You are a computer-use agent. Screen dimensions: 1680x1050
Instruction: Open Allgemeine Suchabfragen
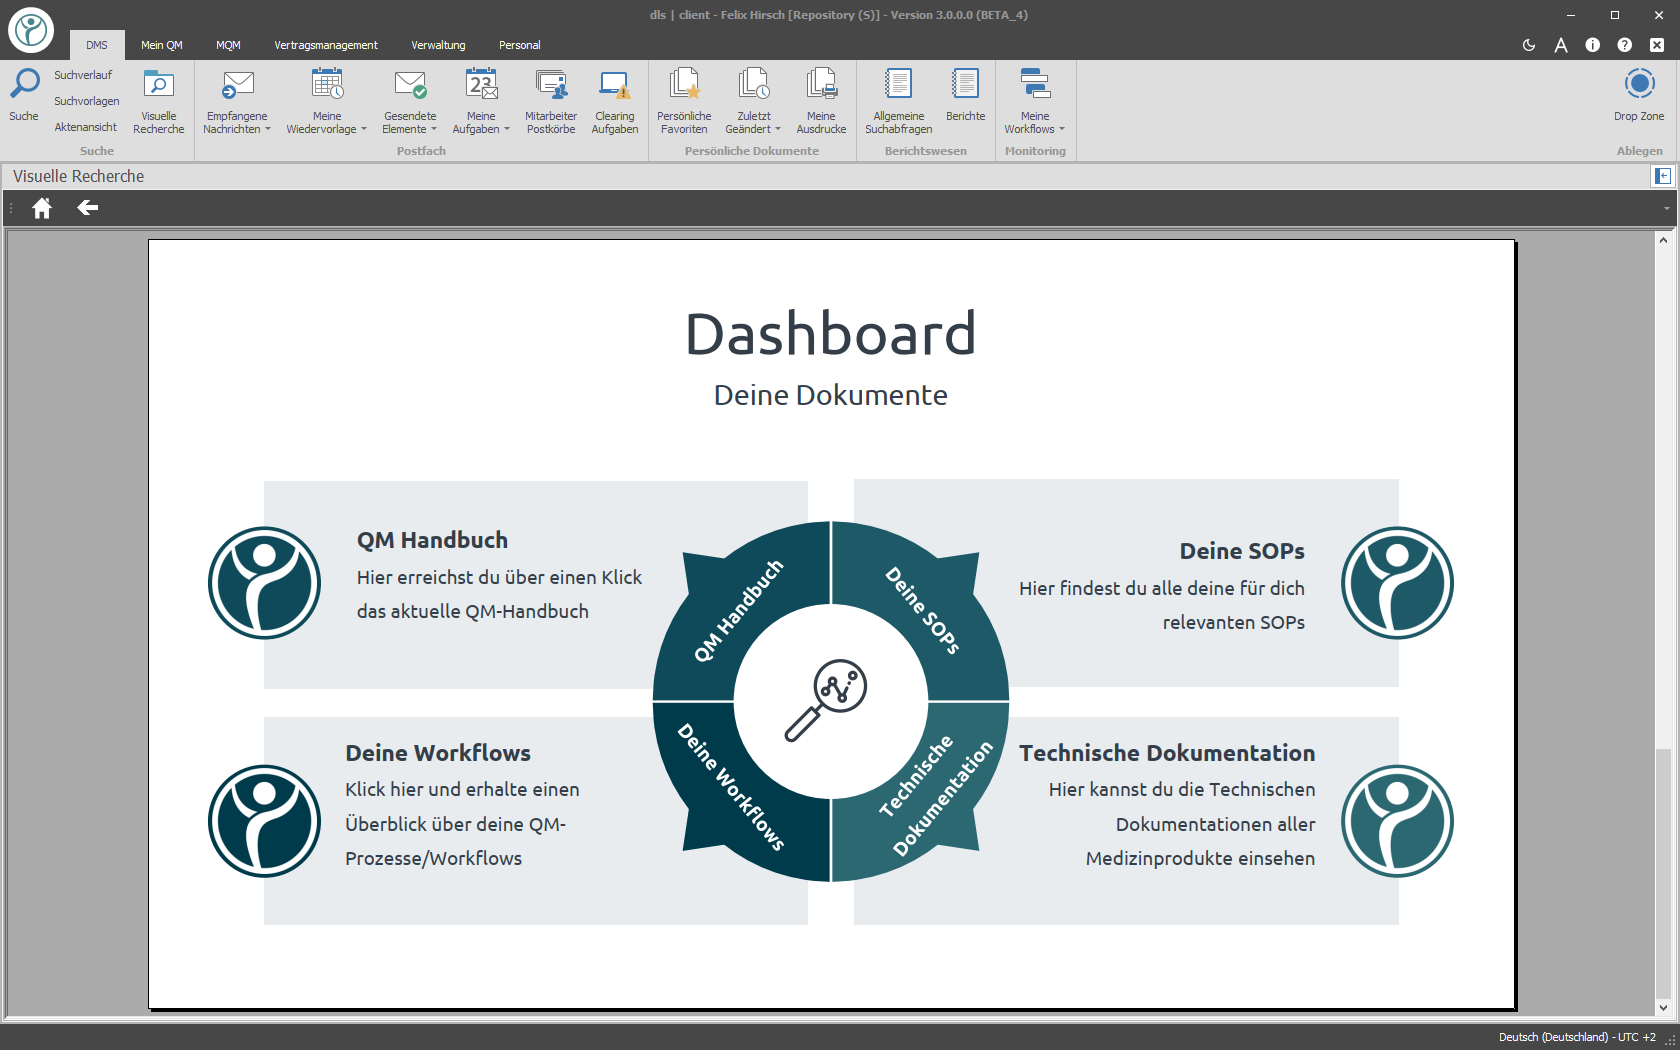point(897,100)
